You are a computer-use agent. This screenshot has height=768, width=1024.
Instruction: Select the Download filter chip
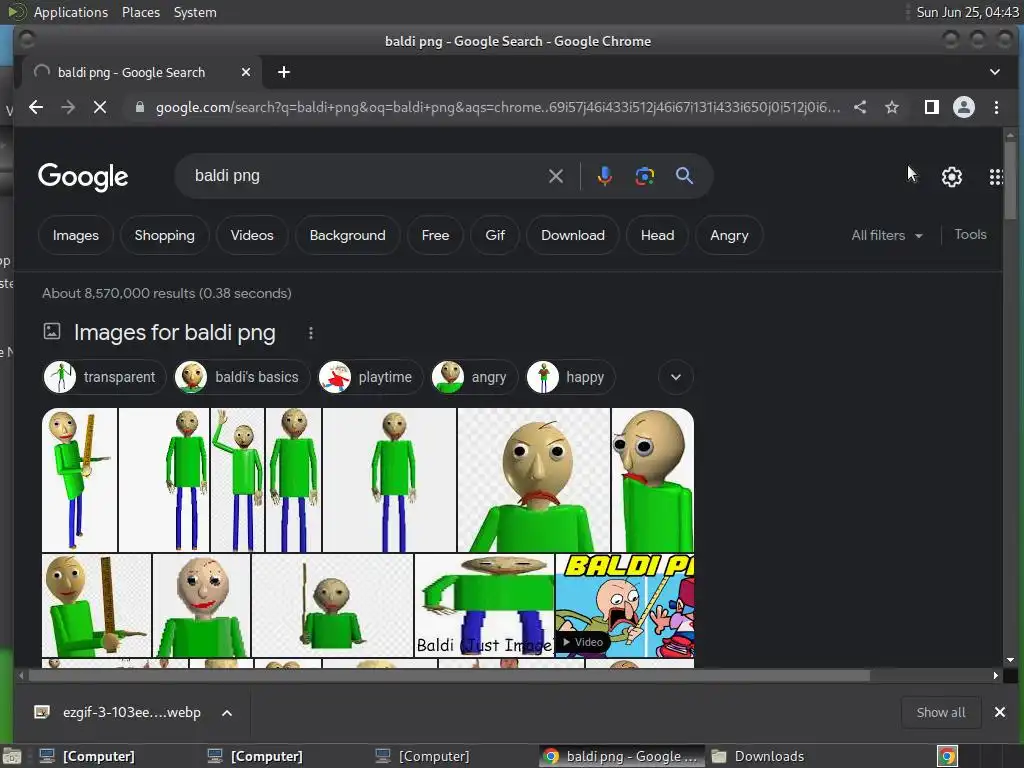(x=573, y=235)
